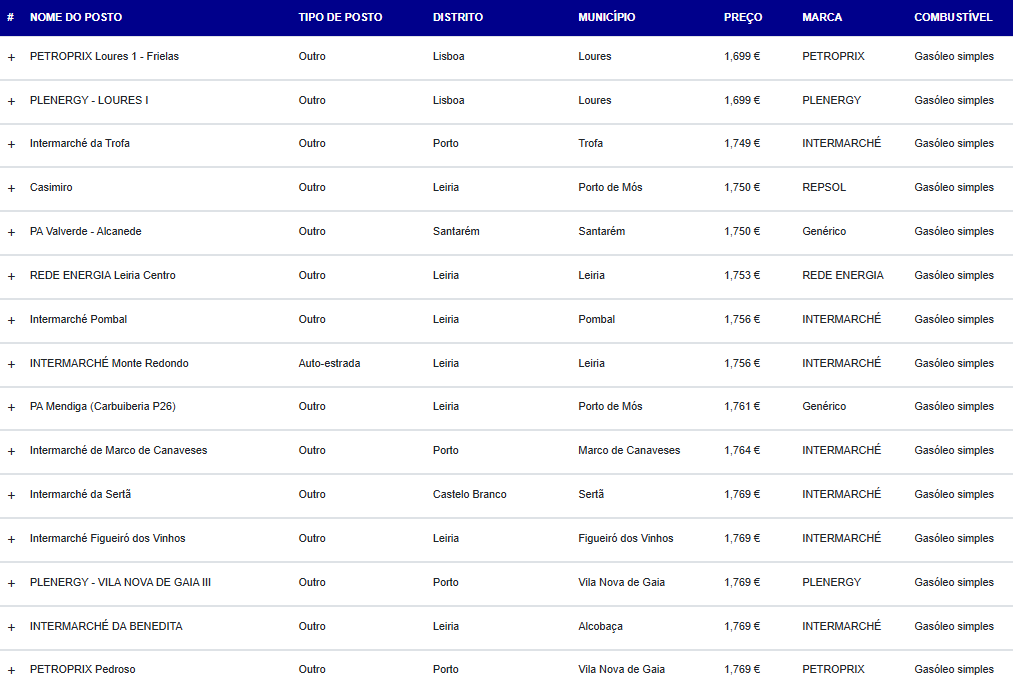Click the Auto-estrada station type cell
The height and width of the screenshot is (690, 1013).
pyautogui.click(x=329, y=363)
